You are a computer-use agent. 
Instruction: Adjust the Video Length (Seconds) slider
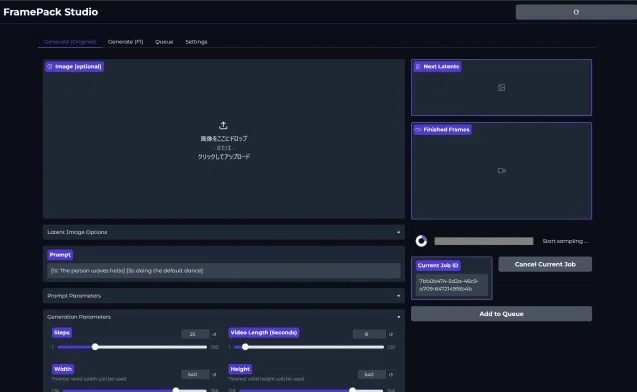tap(309, 347)
